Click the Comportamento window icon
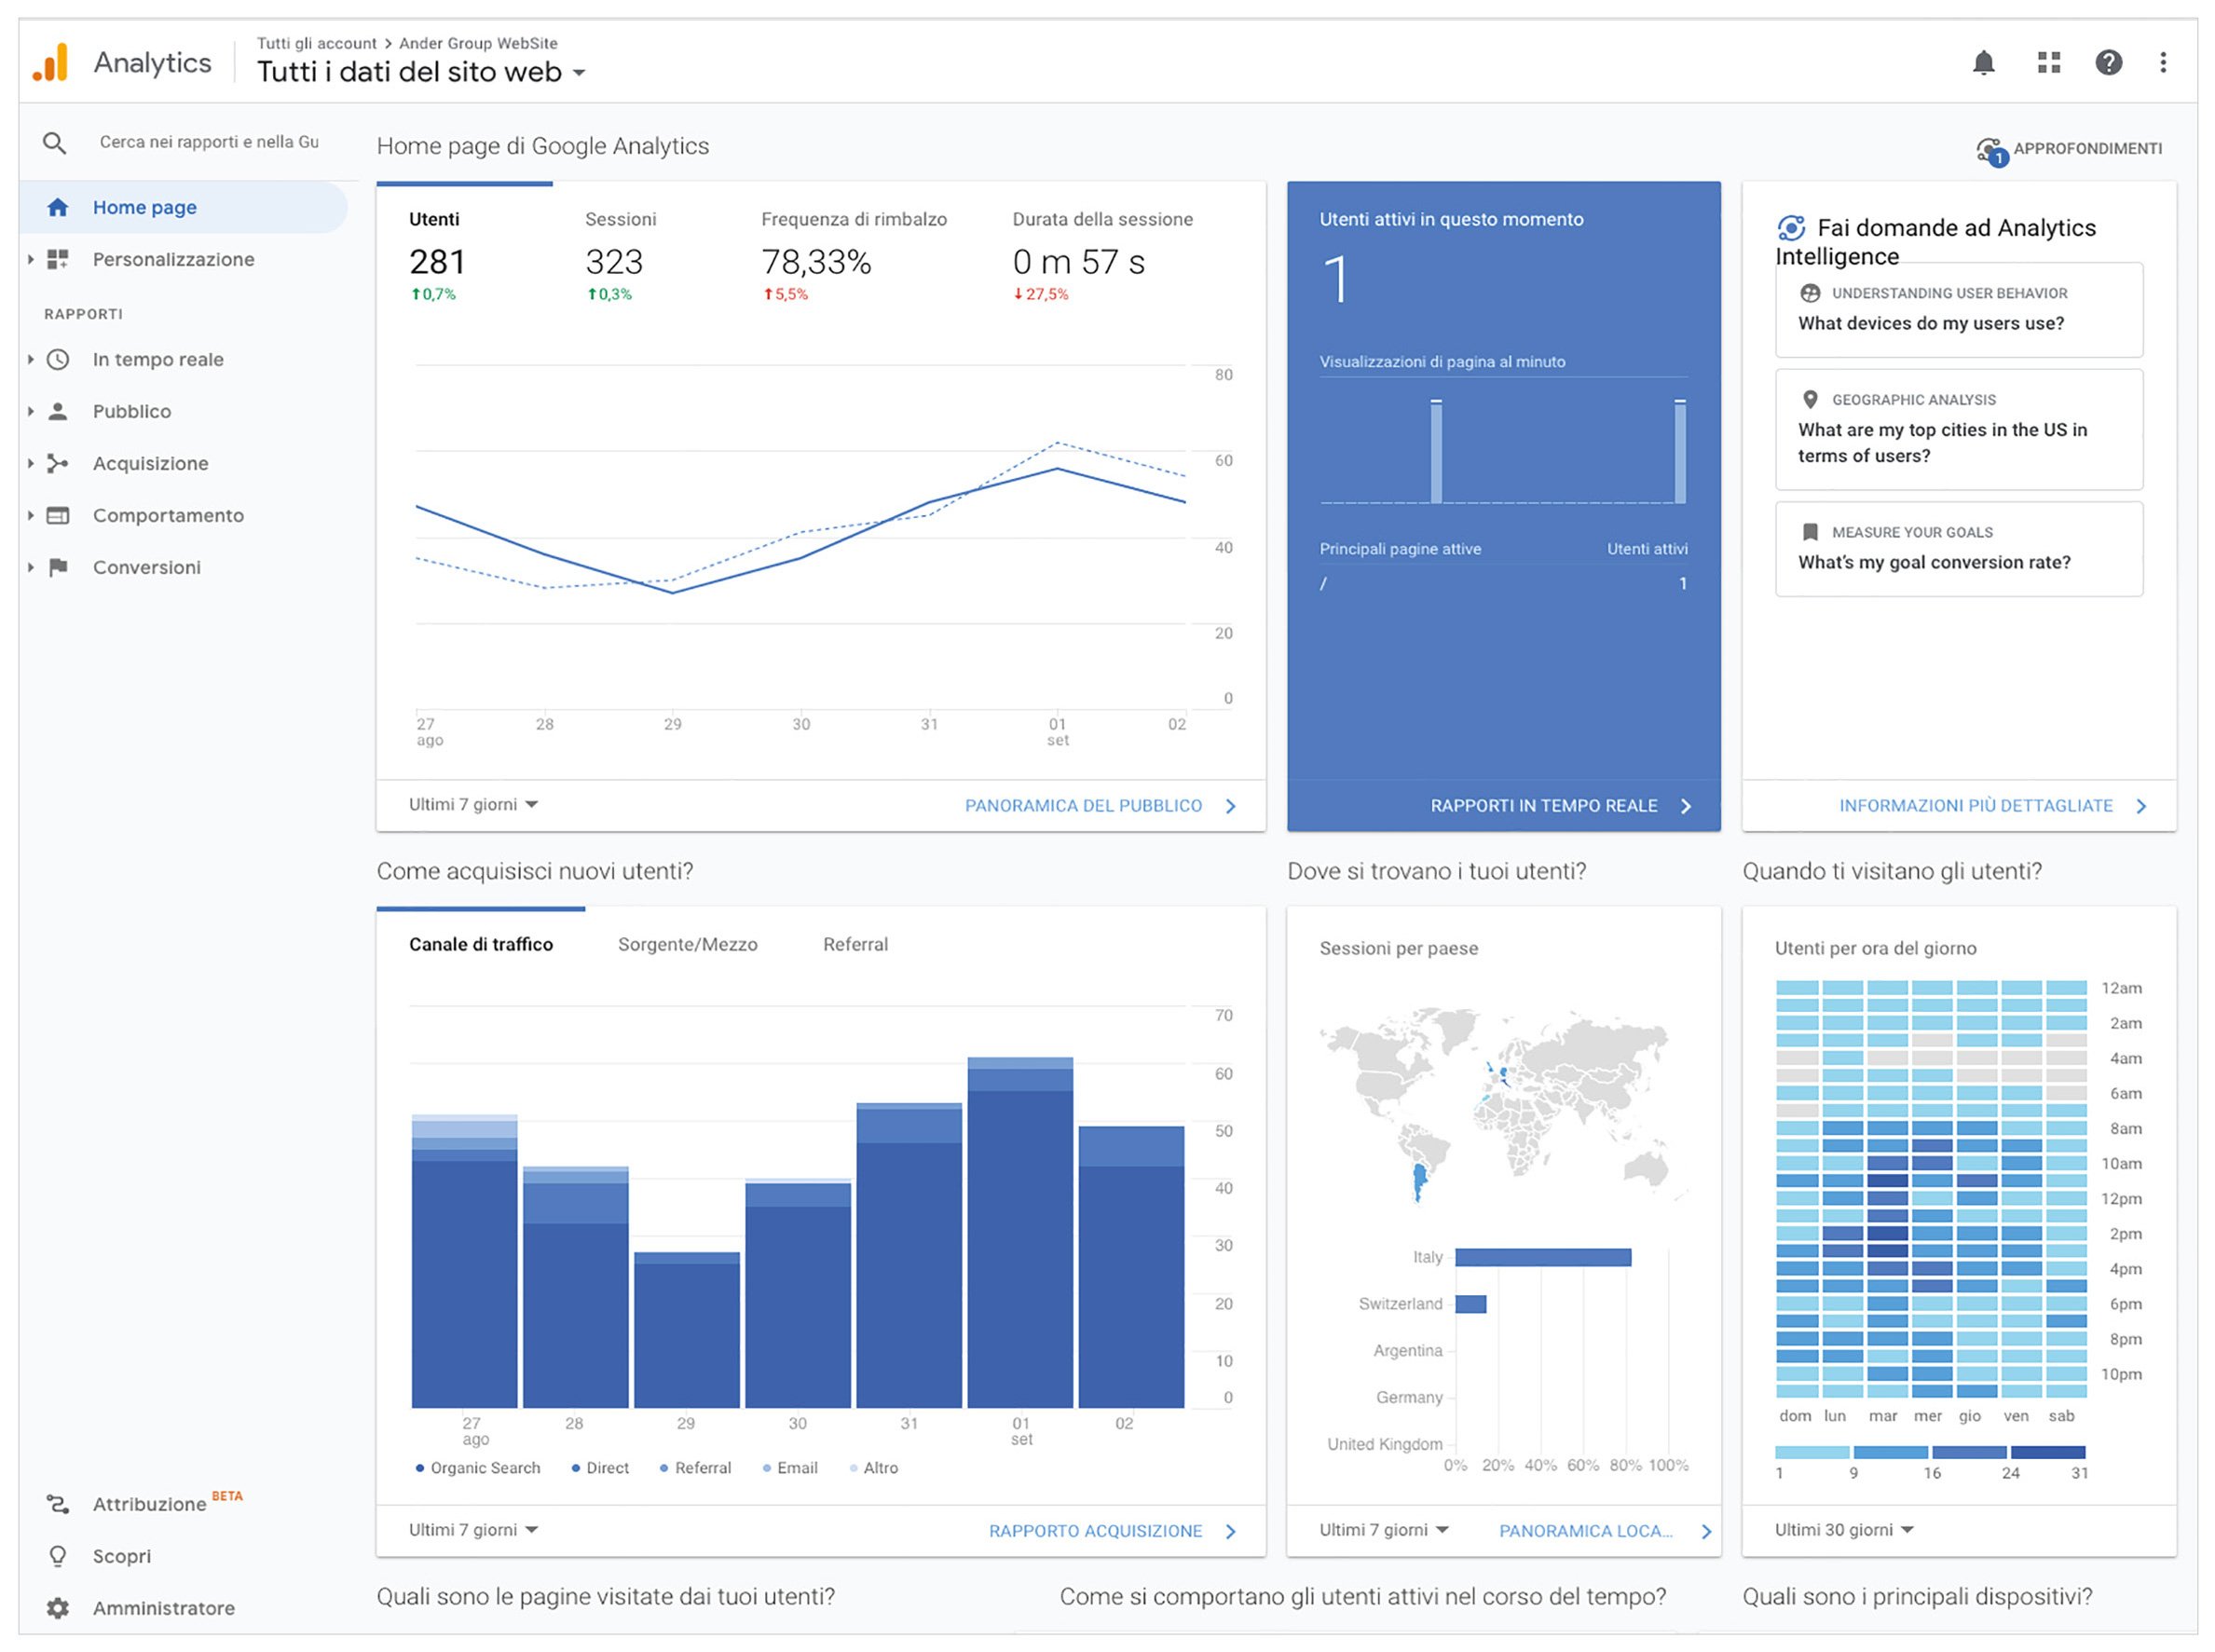The height and width of the screenshot is (1652, 2215). [58, 515]
